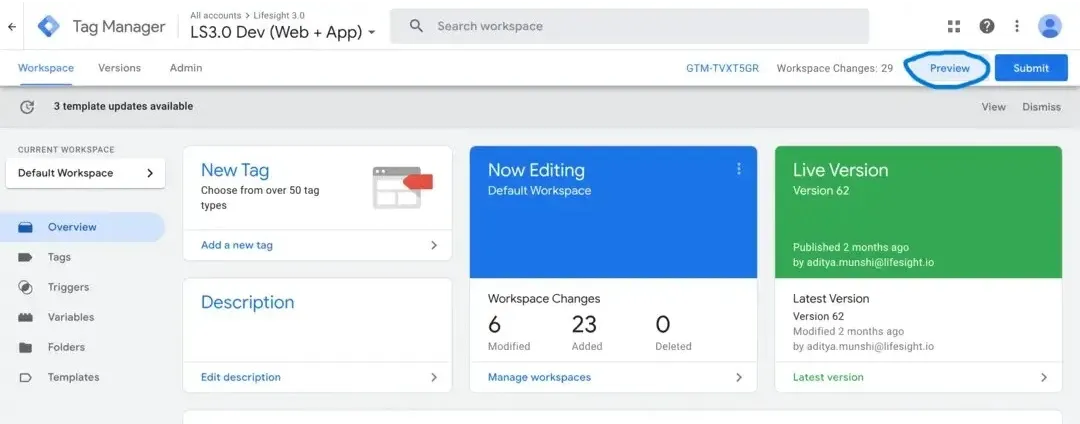Click into the Search workspace field
The width and height of the screenshot is (1080, 424).
pos(630,26)
